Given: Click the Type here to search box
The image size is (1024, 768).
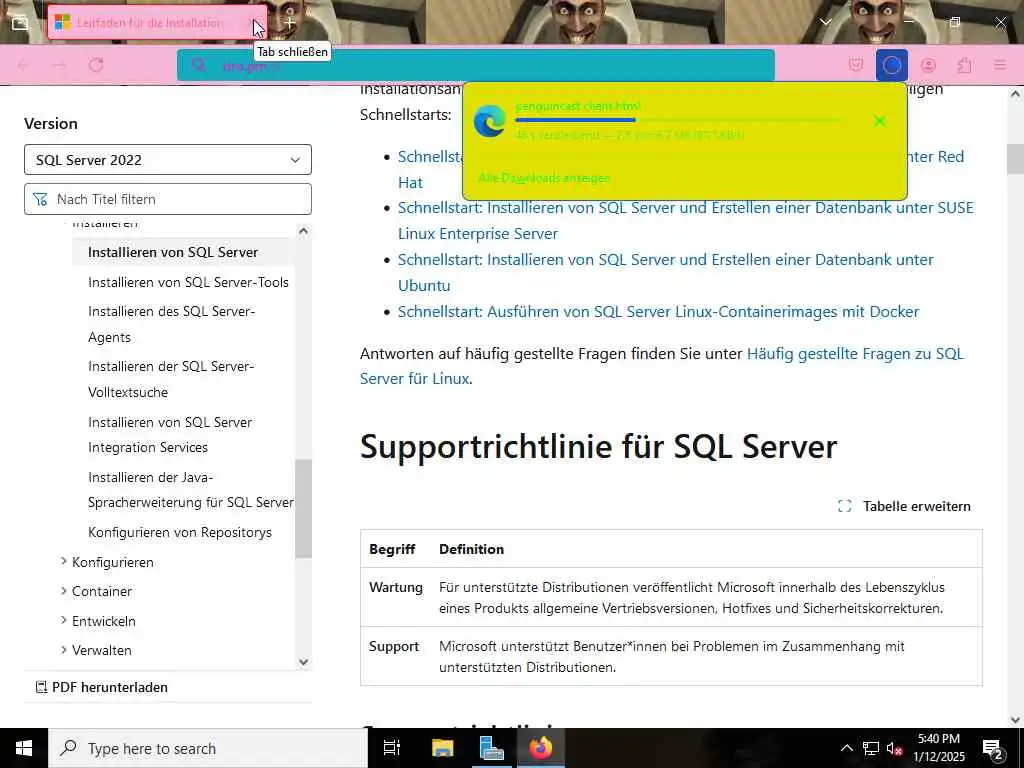Looking at the screenshot, I should [x=208, y=748].
